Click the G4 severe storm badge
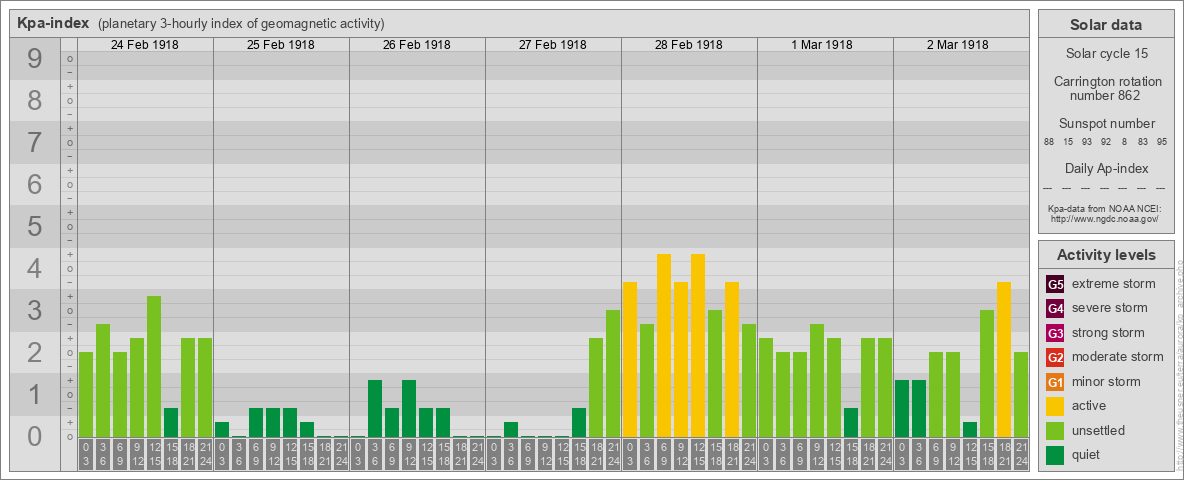This screenshot has height=480, width=1184. point(1055,309)
